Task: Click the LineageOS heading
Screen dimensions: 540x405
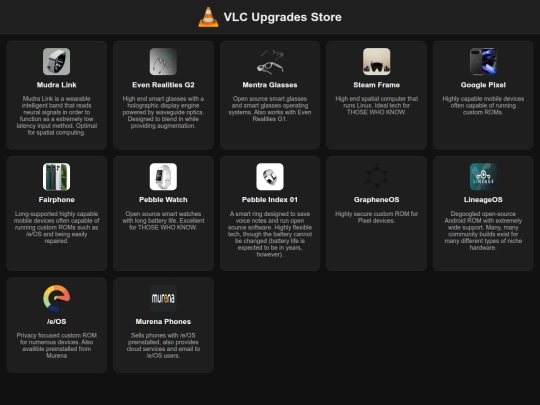Action: click(x=483, y=200)
